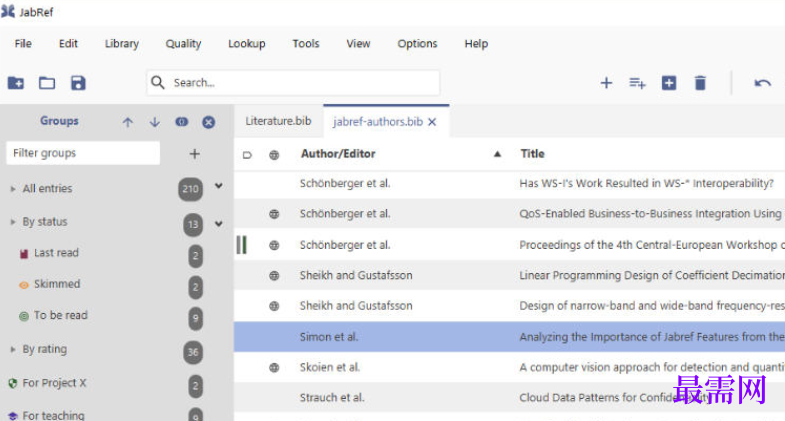This screenshot has height=421, width=785.
Task: Expand the All entries tree arrow
Action: click(13, 189)
